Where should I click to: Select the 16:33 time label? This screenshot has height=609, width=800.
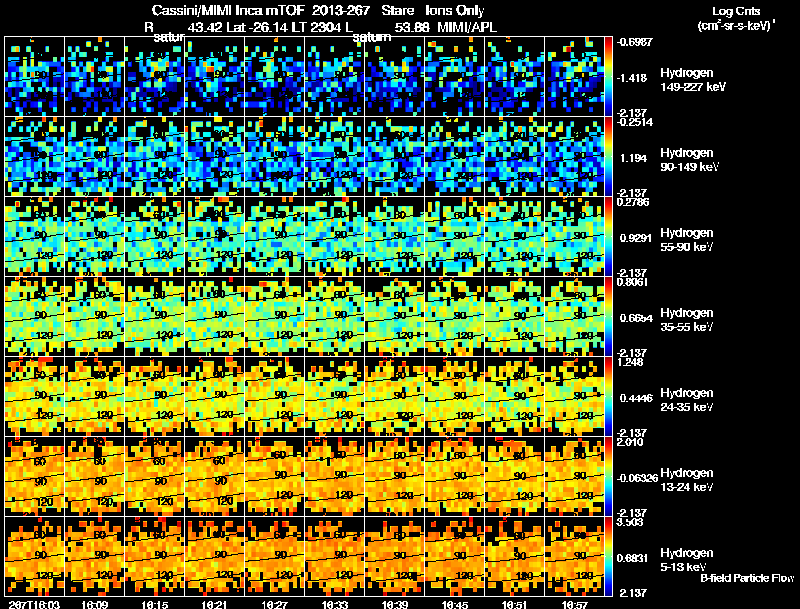tap(335, 604)
